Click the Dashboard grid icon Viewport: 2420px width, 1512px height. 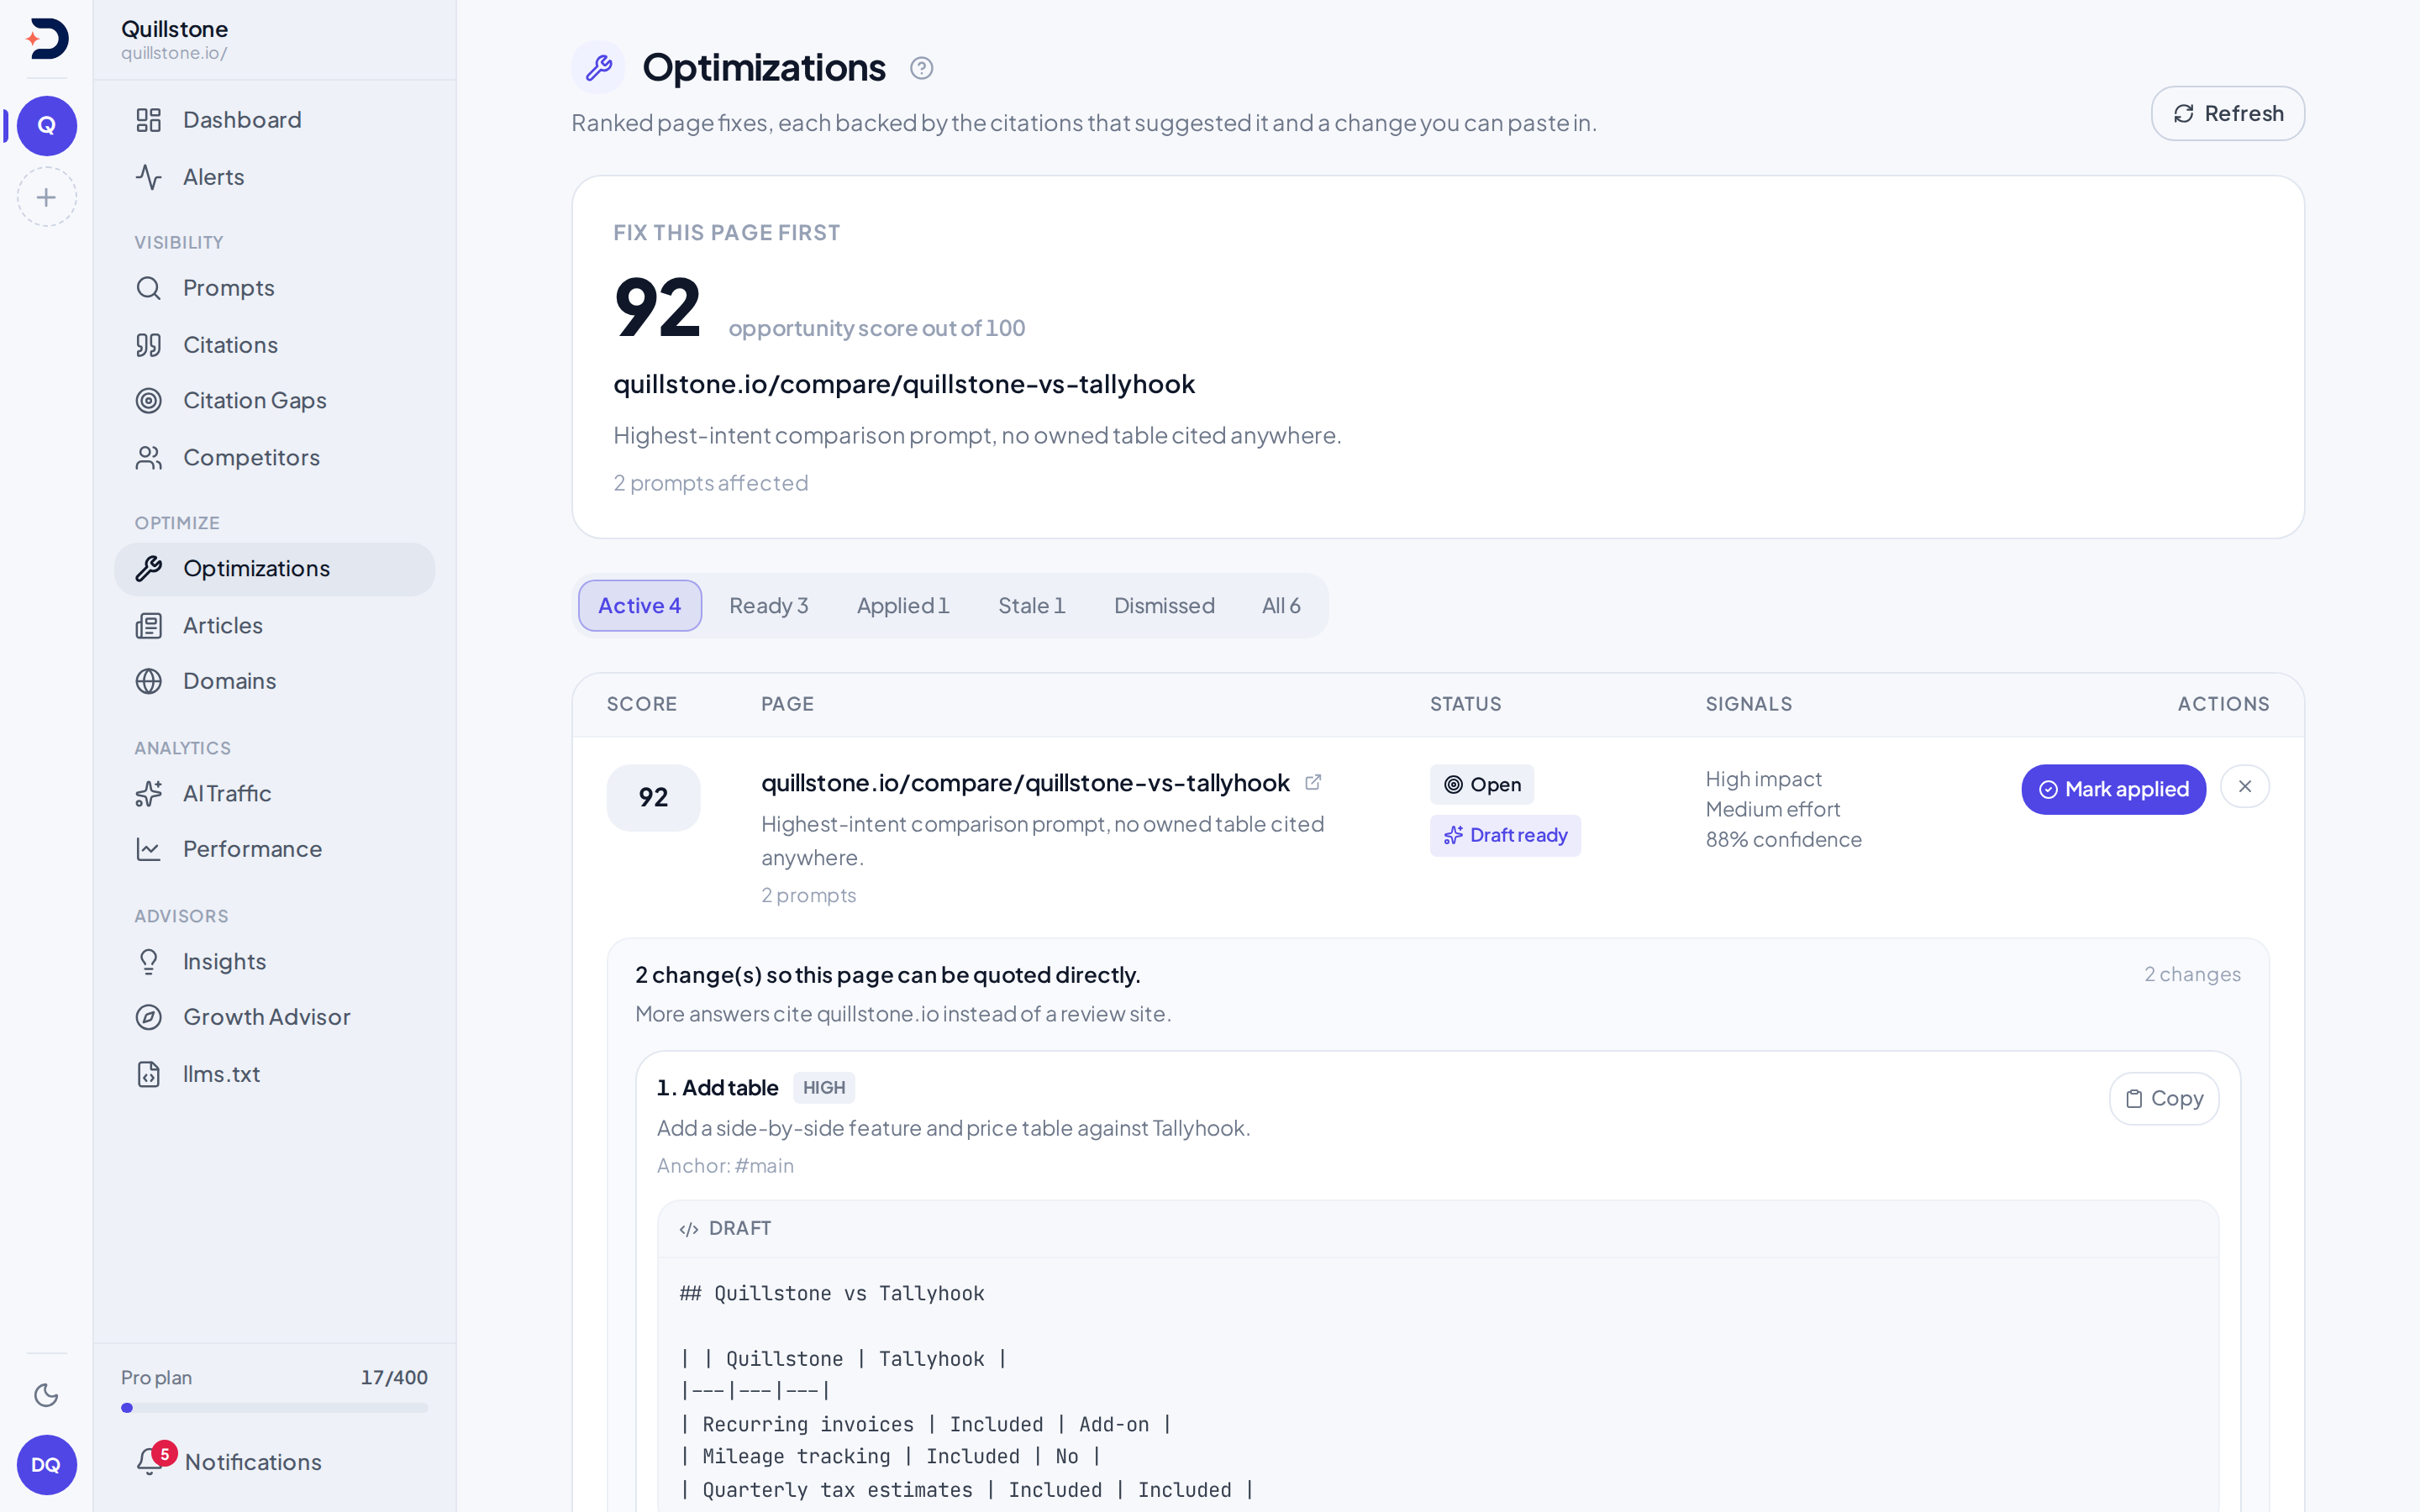(x=149, y=120)
